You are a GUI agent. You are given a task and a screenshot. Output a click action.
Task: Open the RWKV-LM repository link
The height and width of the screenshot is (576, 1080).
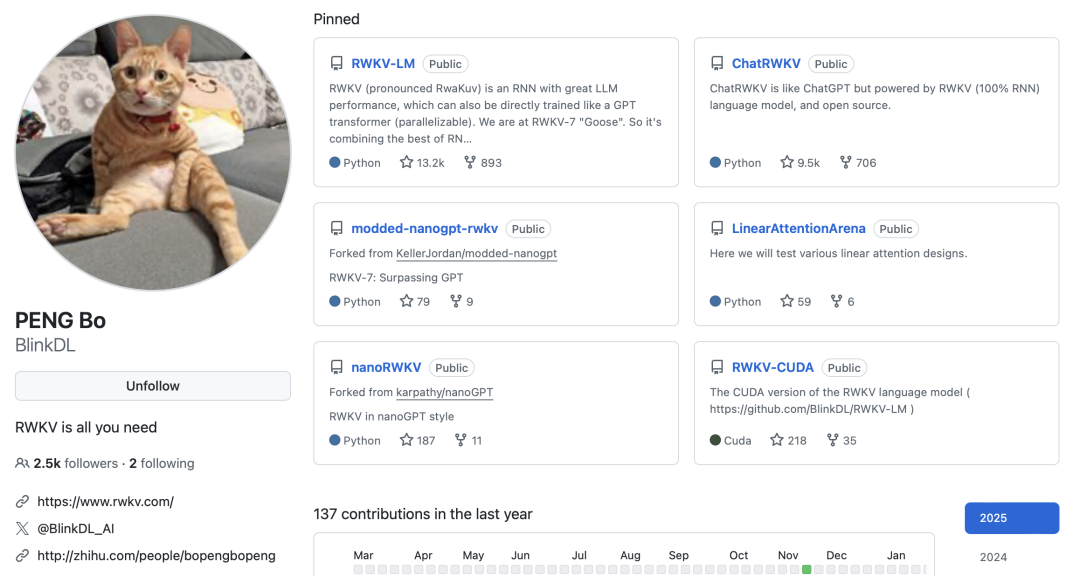(x=383, y=63)
